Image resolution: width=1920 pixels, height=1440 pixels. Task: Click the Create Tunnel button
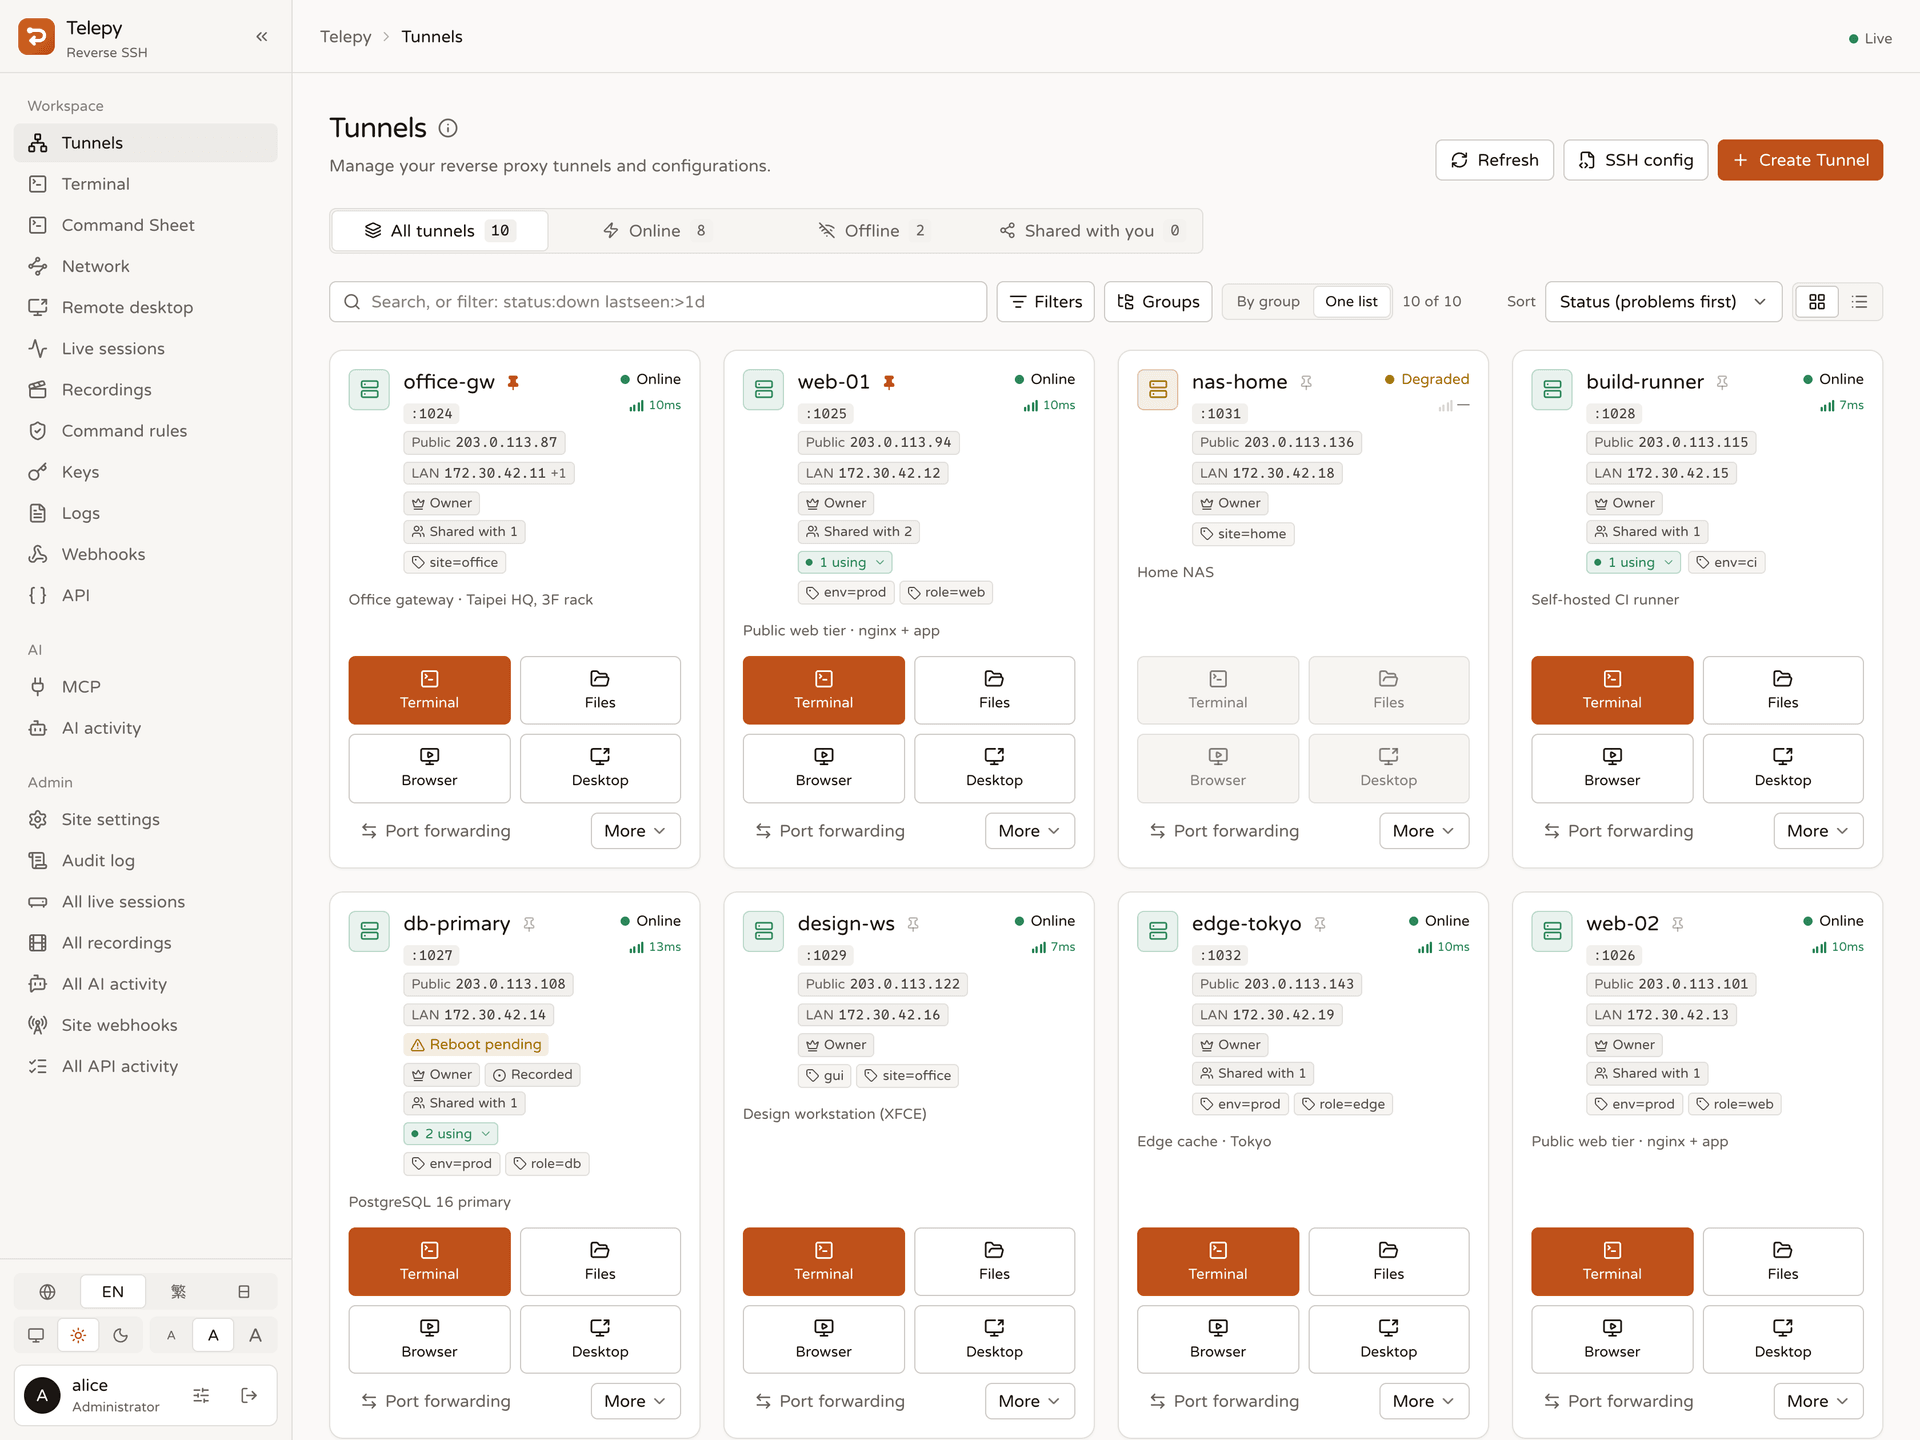click(x=1800, y=160)
